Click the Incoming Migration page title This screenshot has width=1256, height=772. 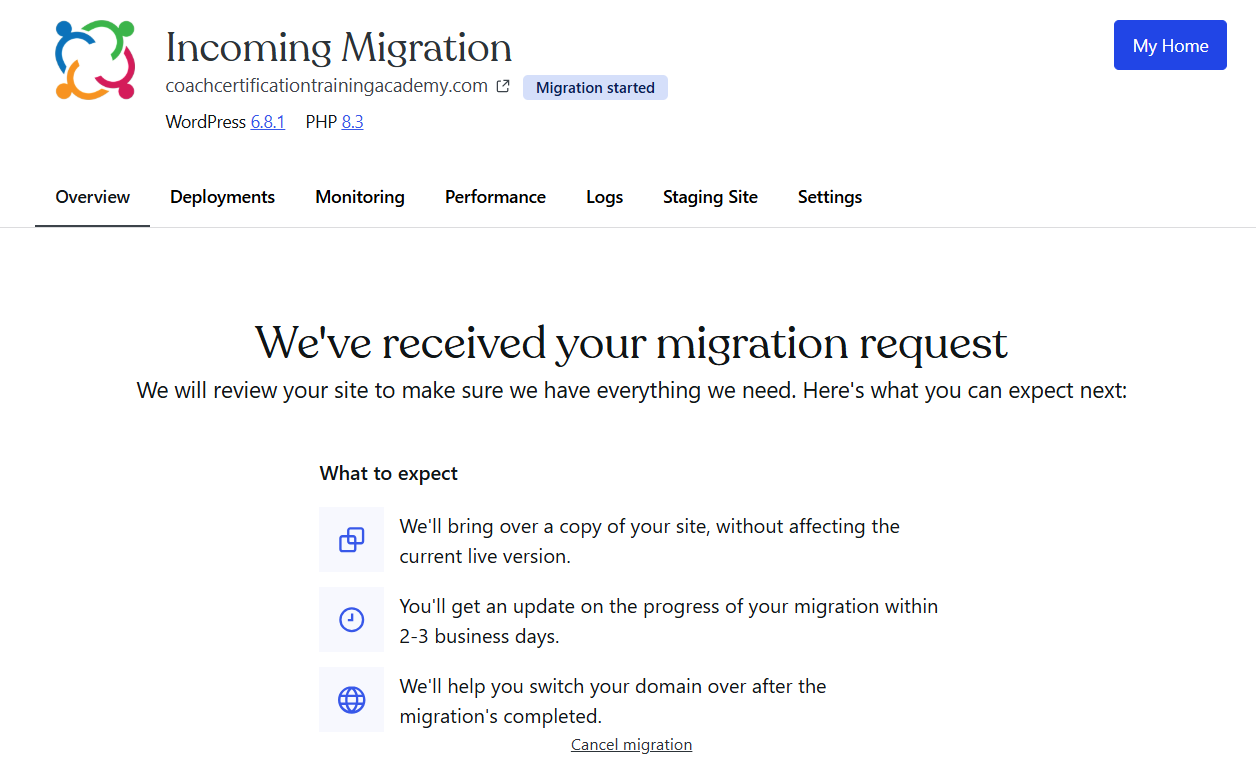[338, 47]
